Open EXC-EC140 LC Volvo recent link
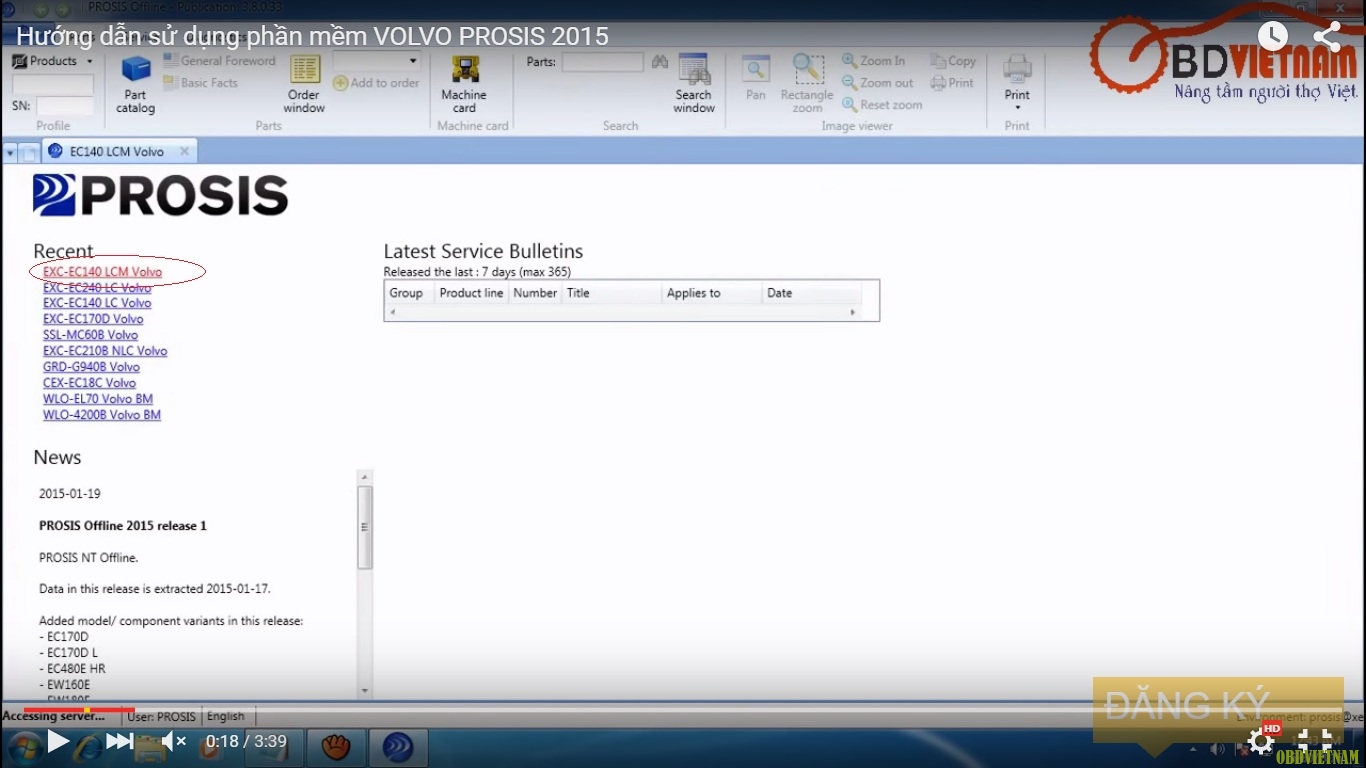 point(97,303)
